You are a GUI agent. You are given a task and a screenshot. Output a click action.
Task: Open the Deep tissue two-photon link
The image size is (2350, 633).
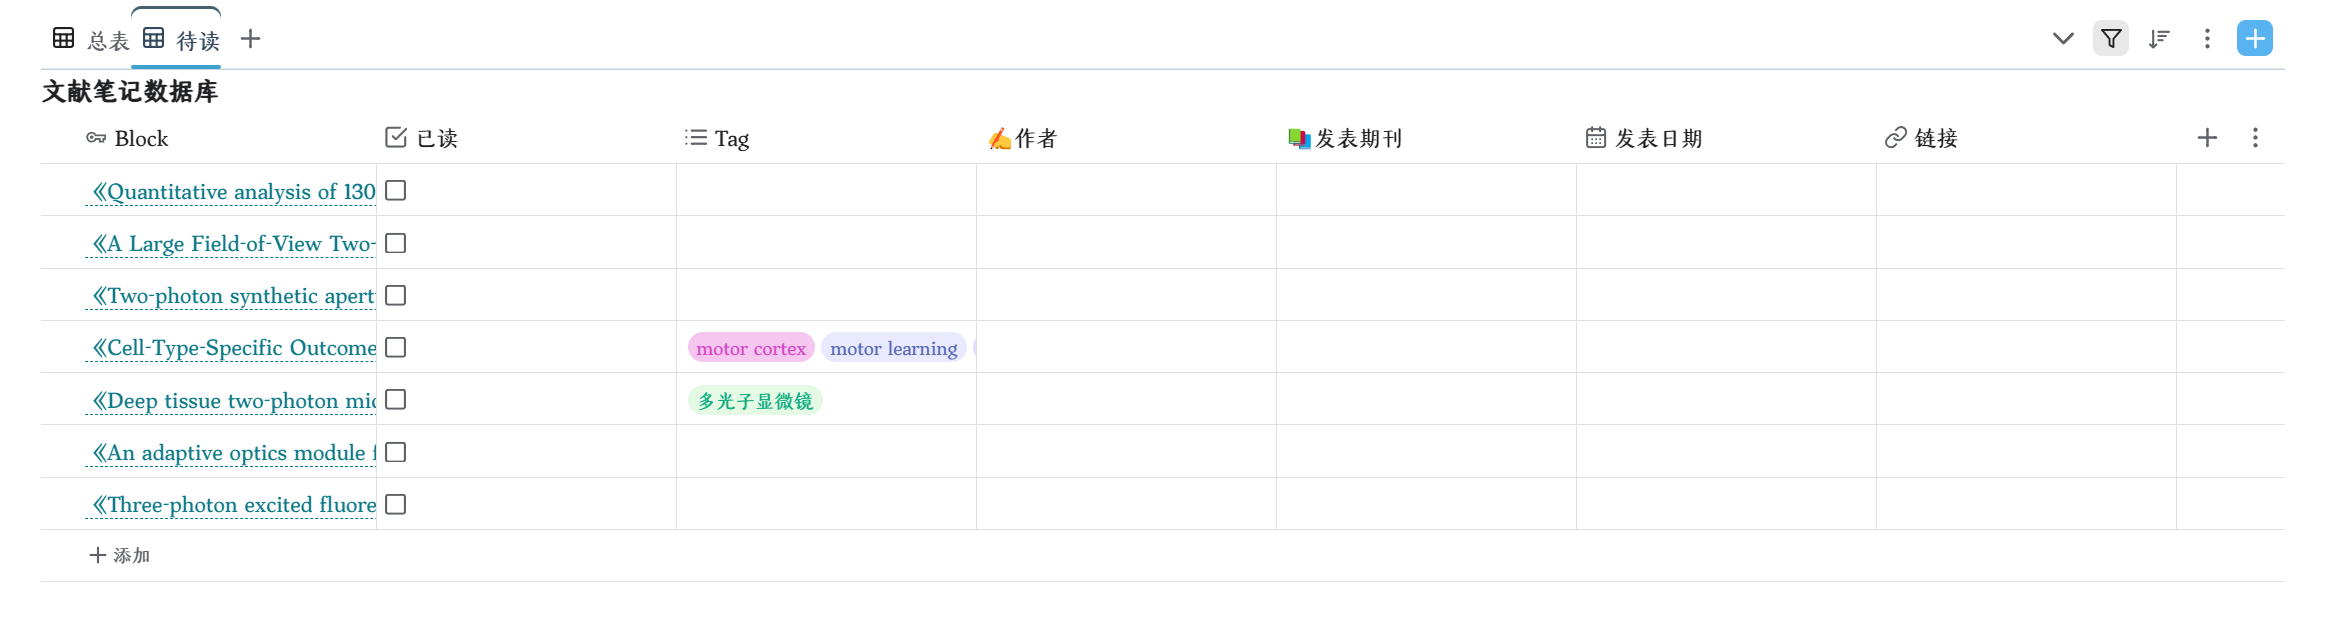234,401
